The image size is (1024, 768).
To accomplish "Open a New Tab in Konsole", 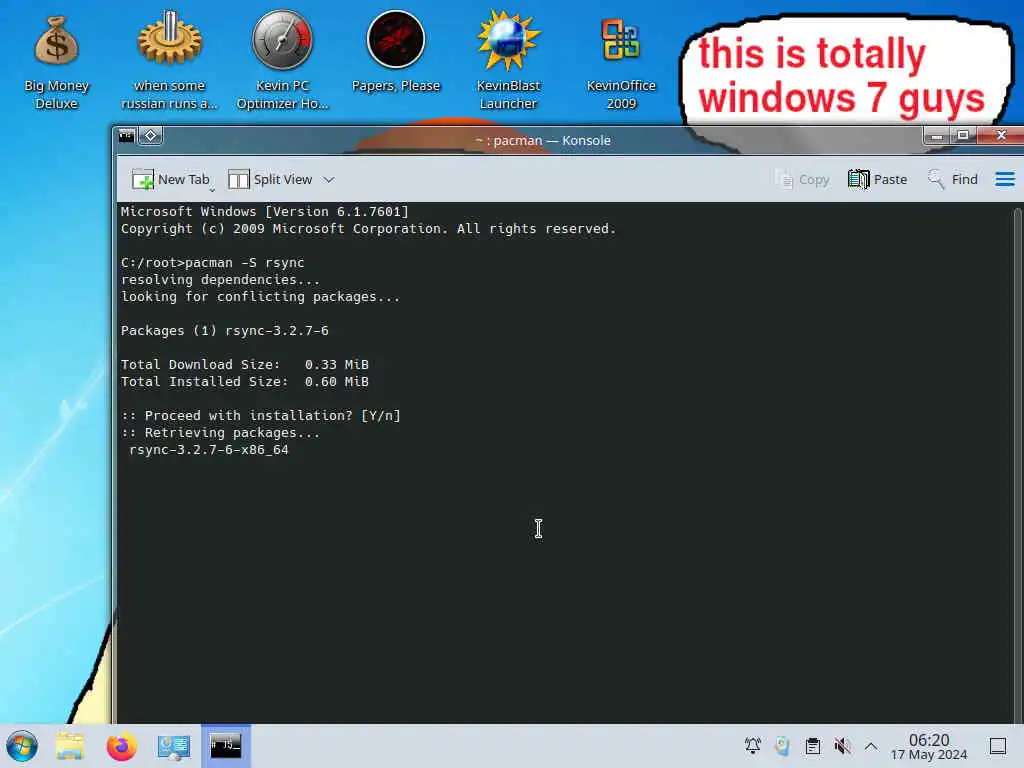I will point(170,179).
